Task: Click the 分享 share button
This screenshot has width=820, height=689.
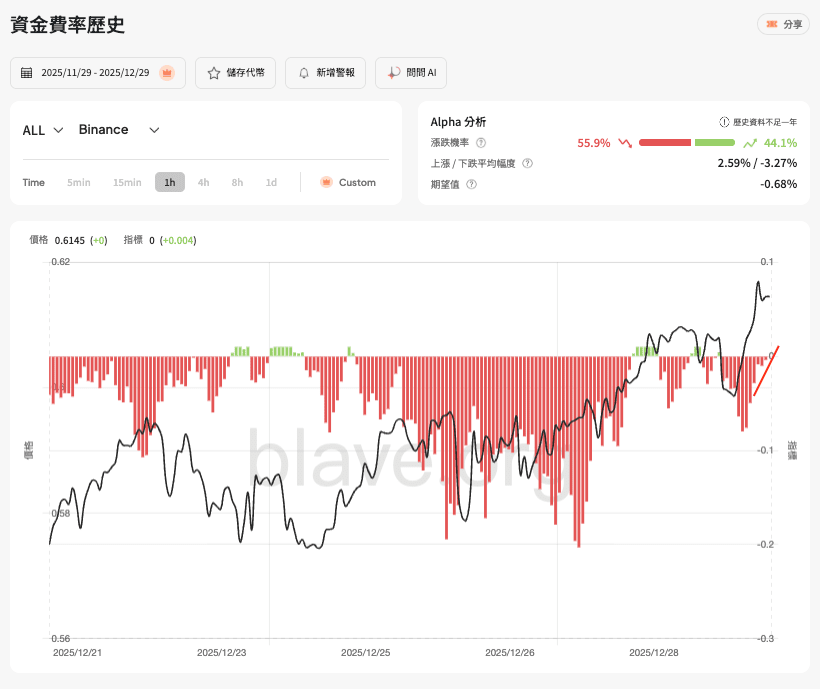Action: (783, 24)
